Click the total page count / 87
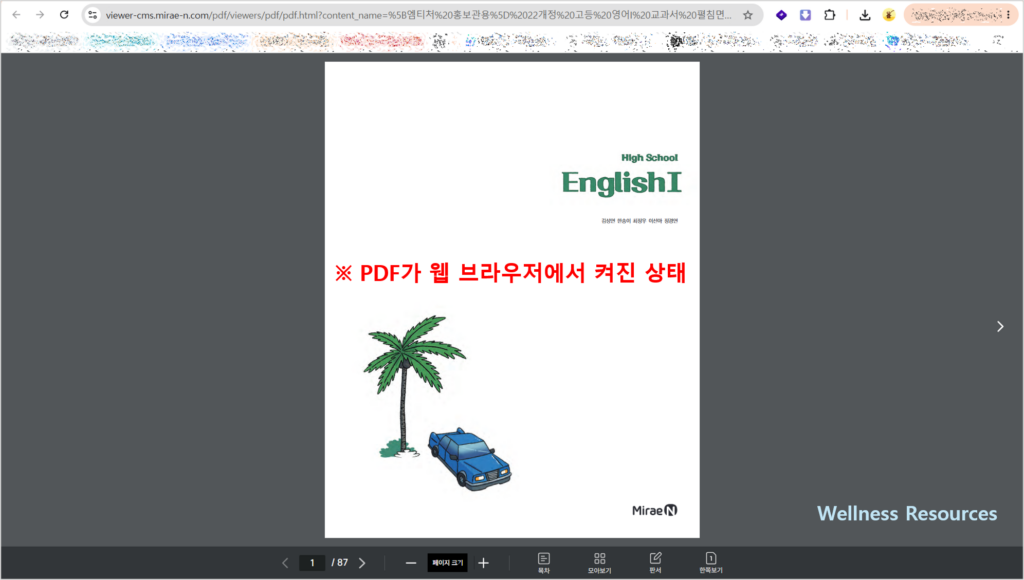Screen dimensions: 1024x580 (340, 562)
